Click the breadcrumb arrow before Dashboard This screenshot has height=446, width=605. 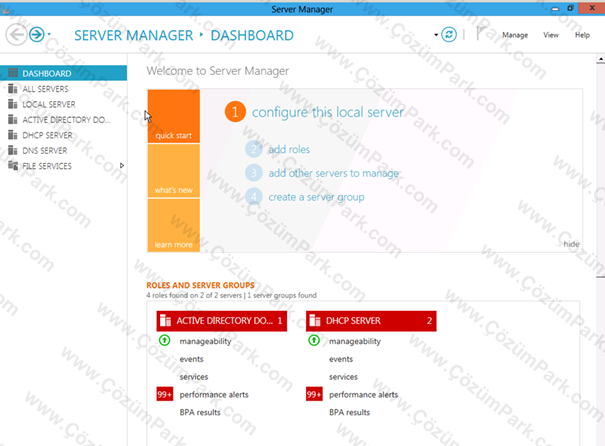pyautogui.click(x=201, y=35)
